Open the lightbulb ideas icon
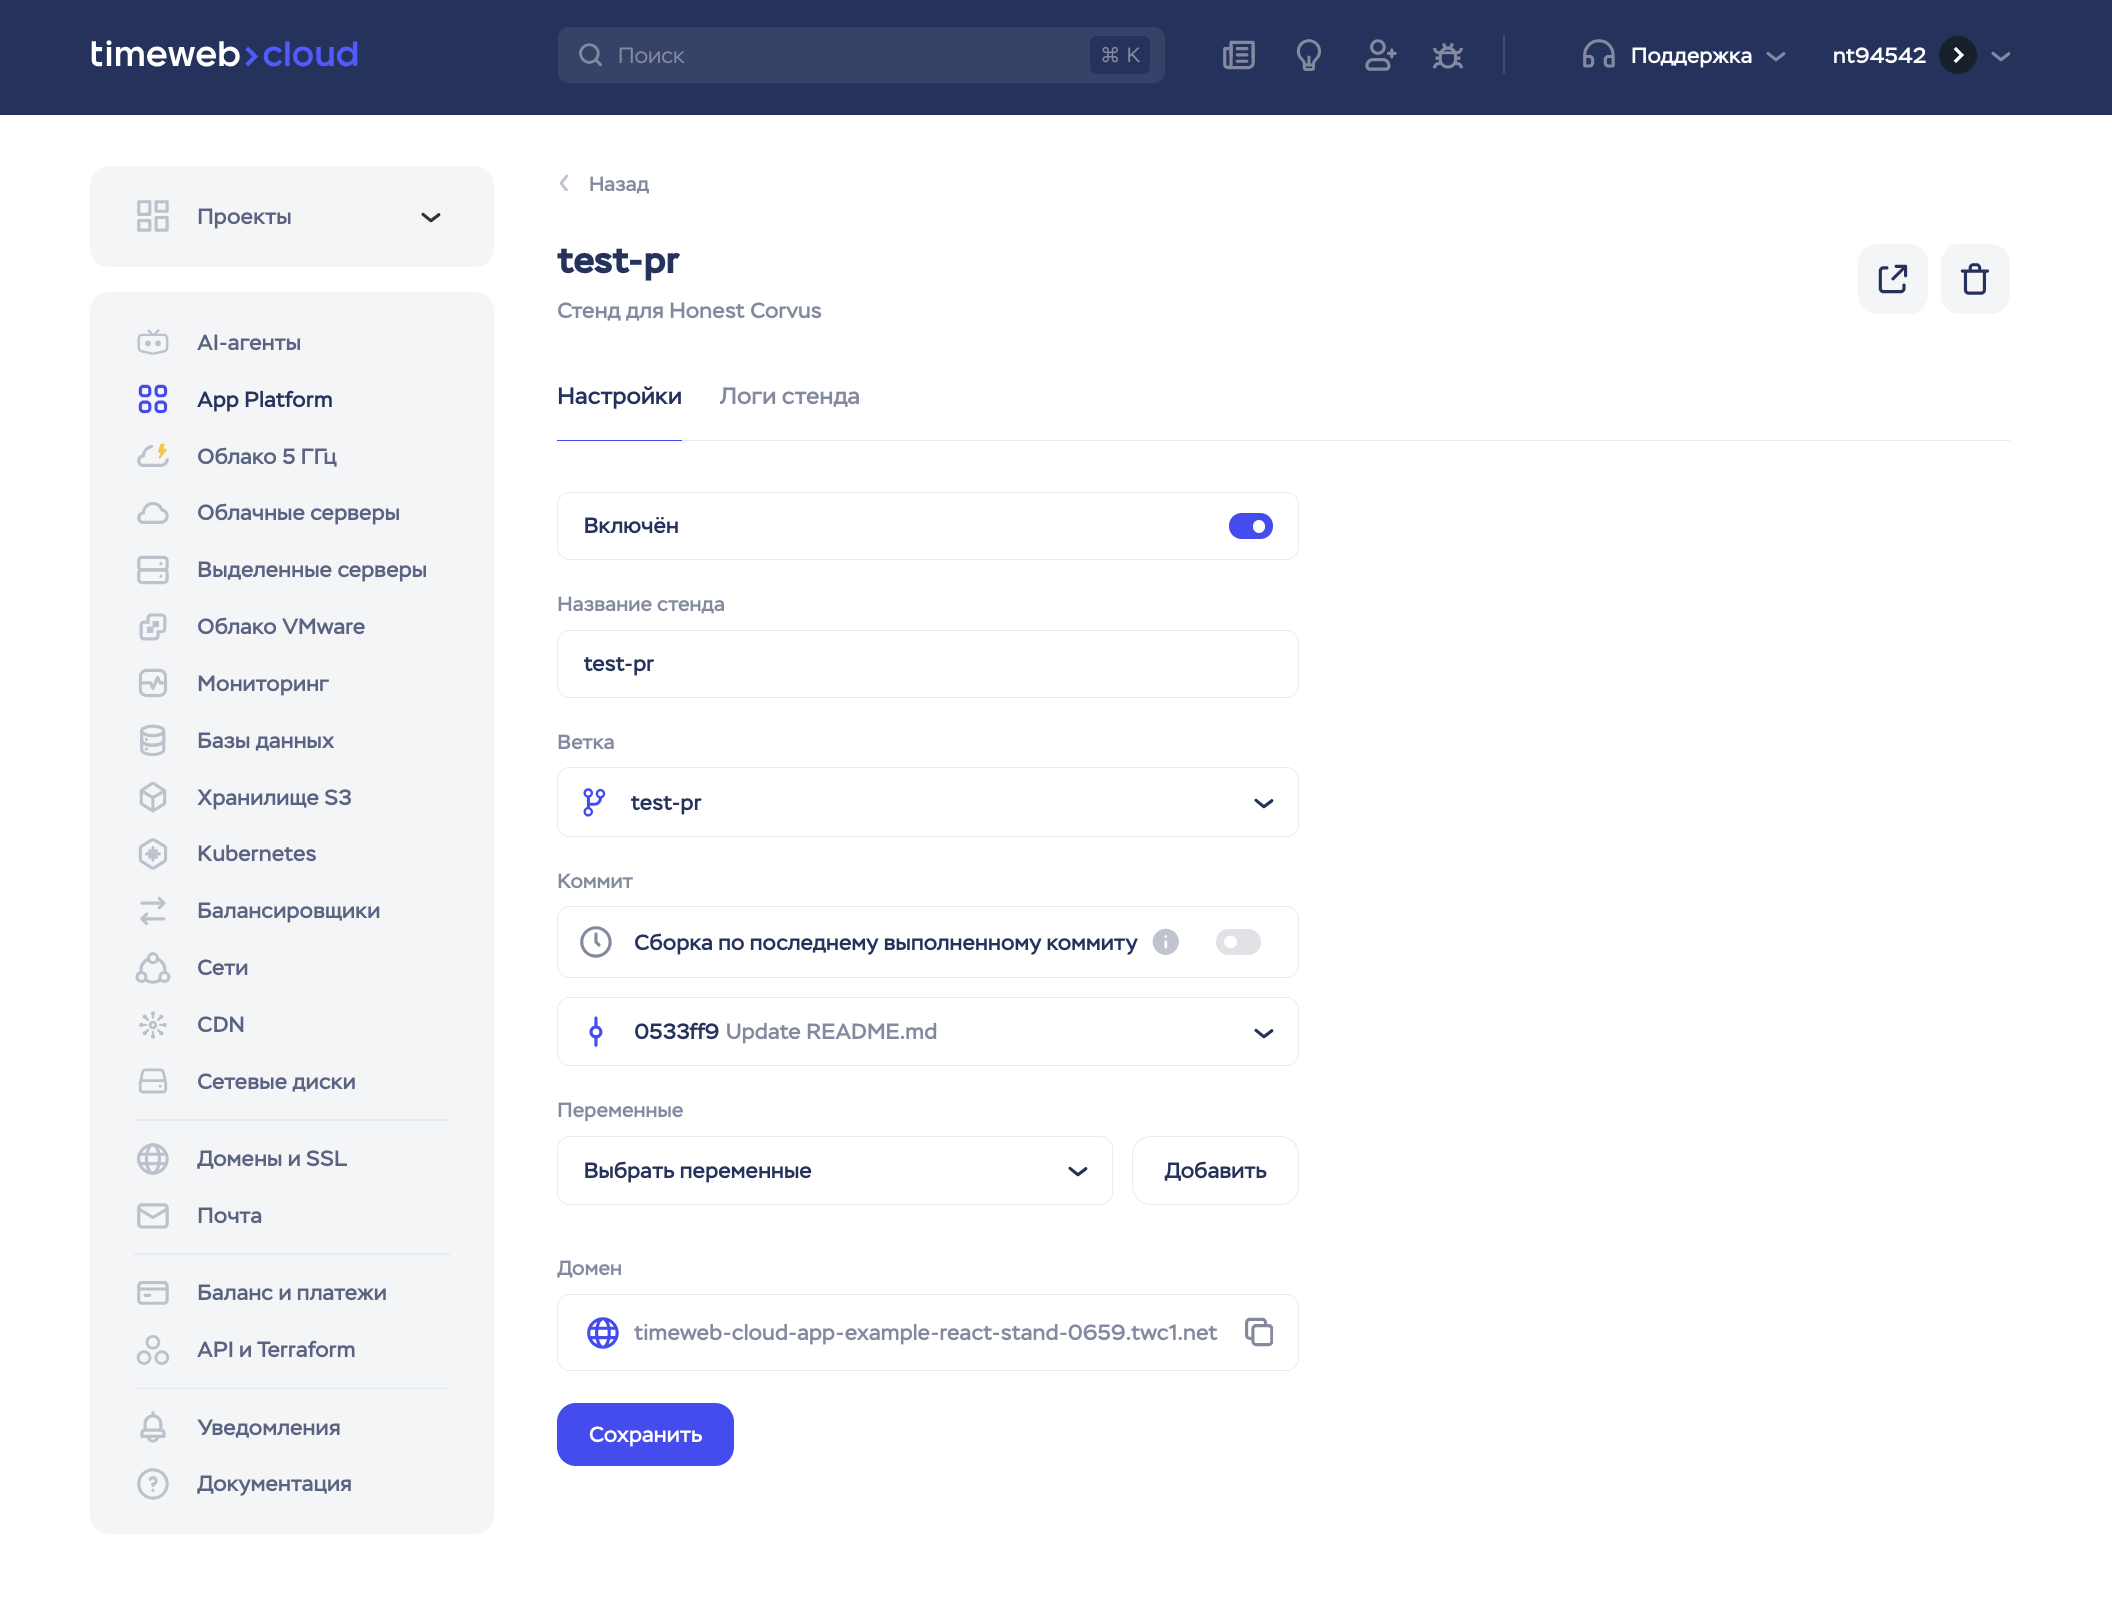2112x1608 pixels. [1308, 56]
